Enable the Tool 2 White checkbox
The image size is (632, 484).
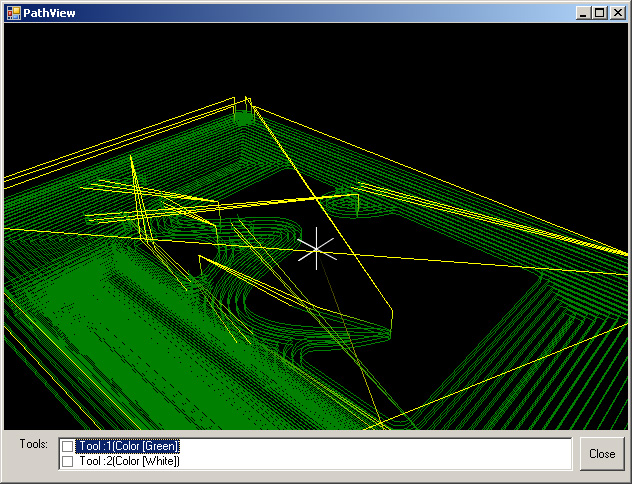pos(67,461)
